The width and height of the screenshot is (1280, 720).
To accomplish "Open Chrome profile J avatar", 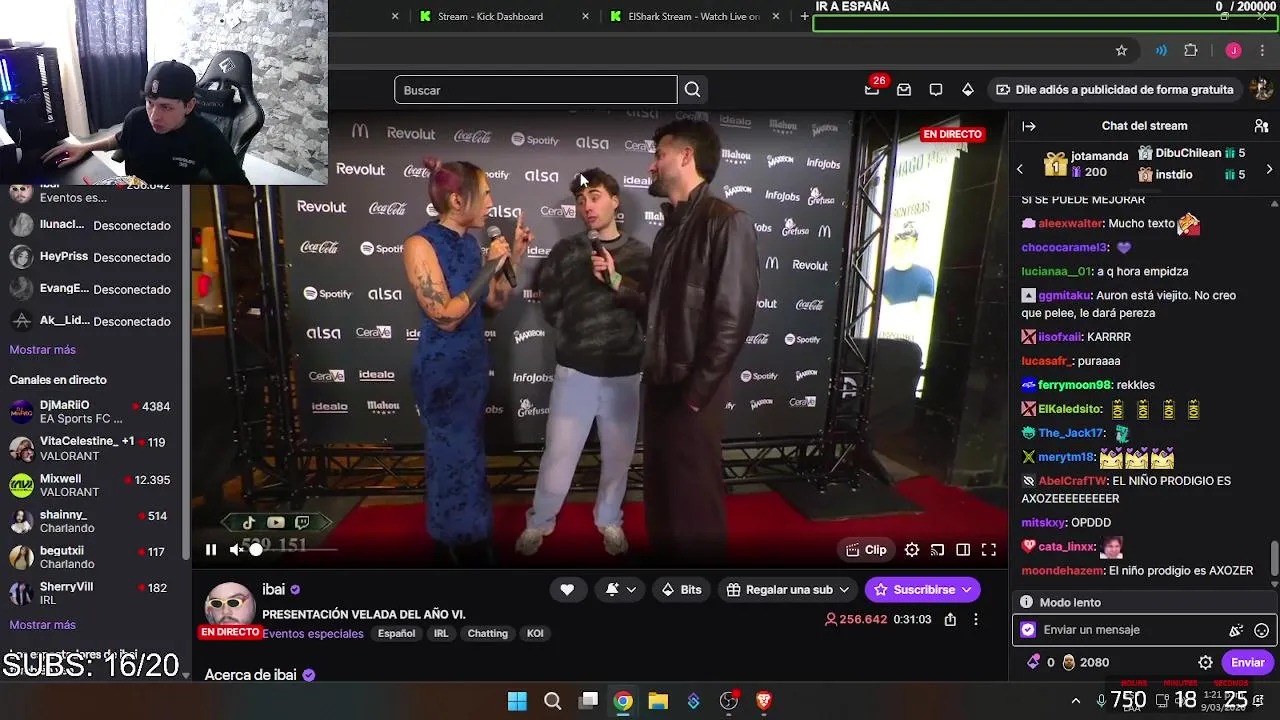I will [x=1233, y=50].
